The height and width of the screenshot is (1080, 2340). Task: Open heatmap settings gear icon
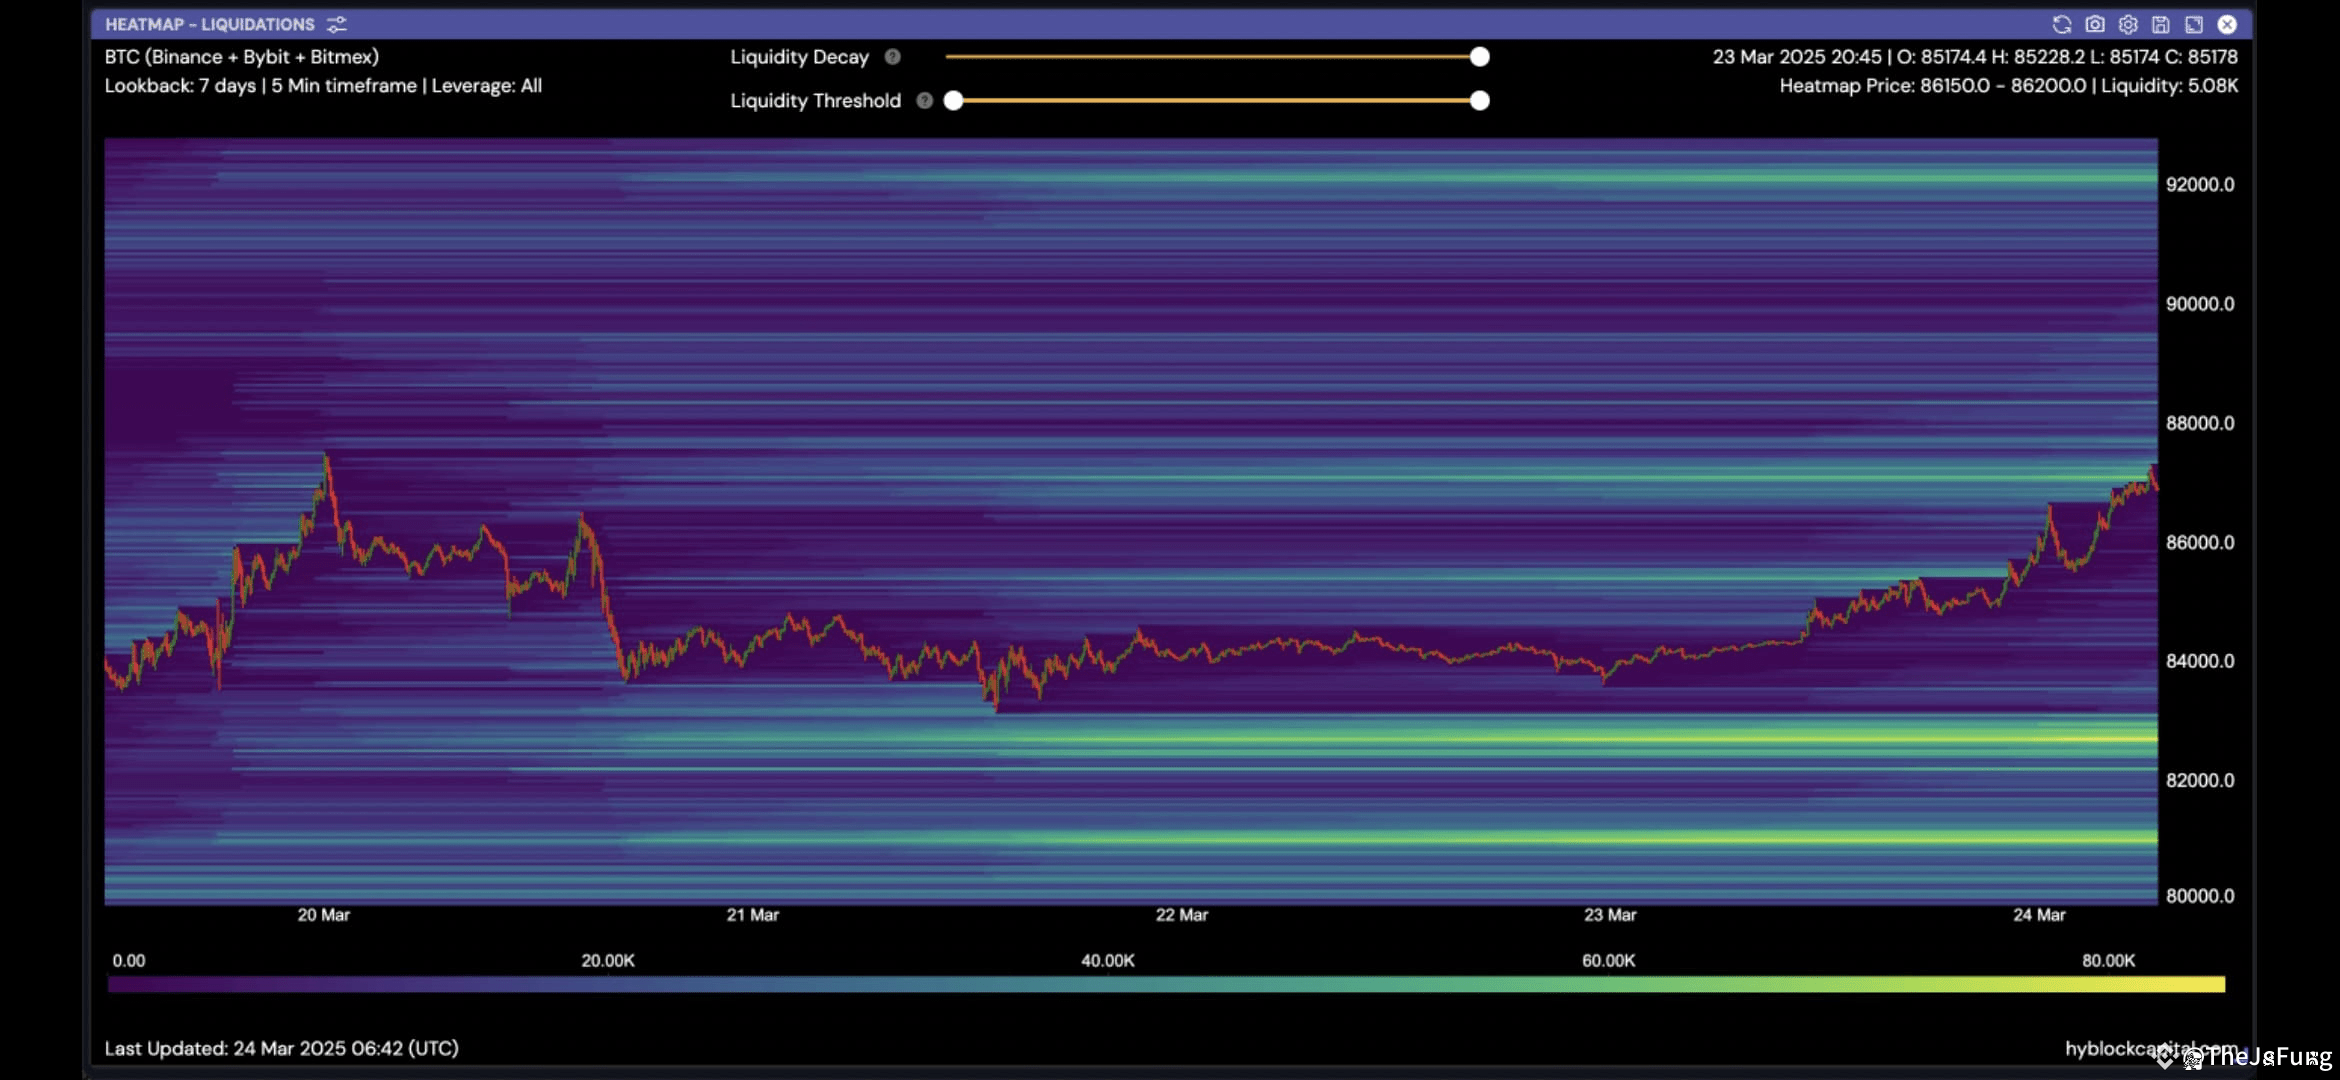click(x=2128, y=24)
